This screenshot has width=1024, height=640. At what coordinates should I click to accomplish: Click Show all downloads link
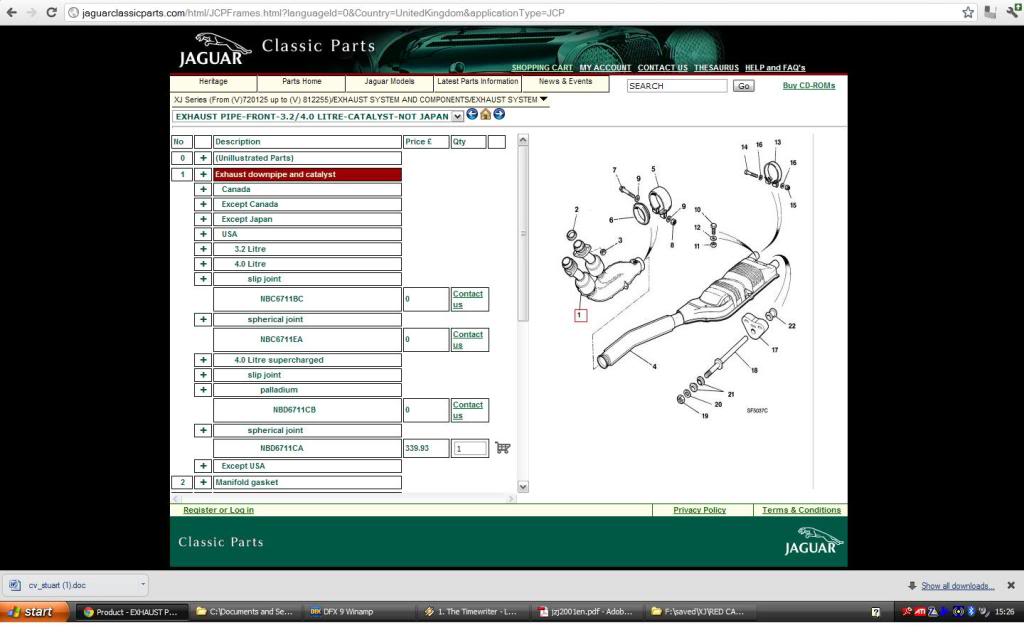957,586
